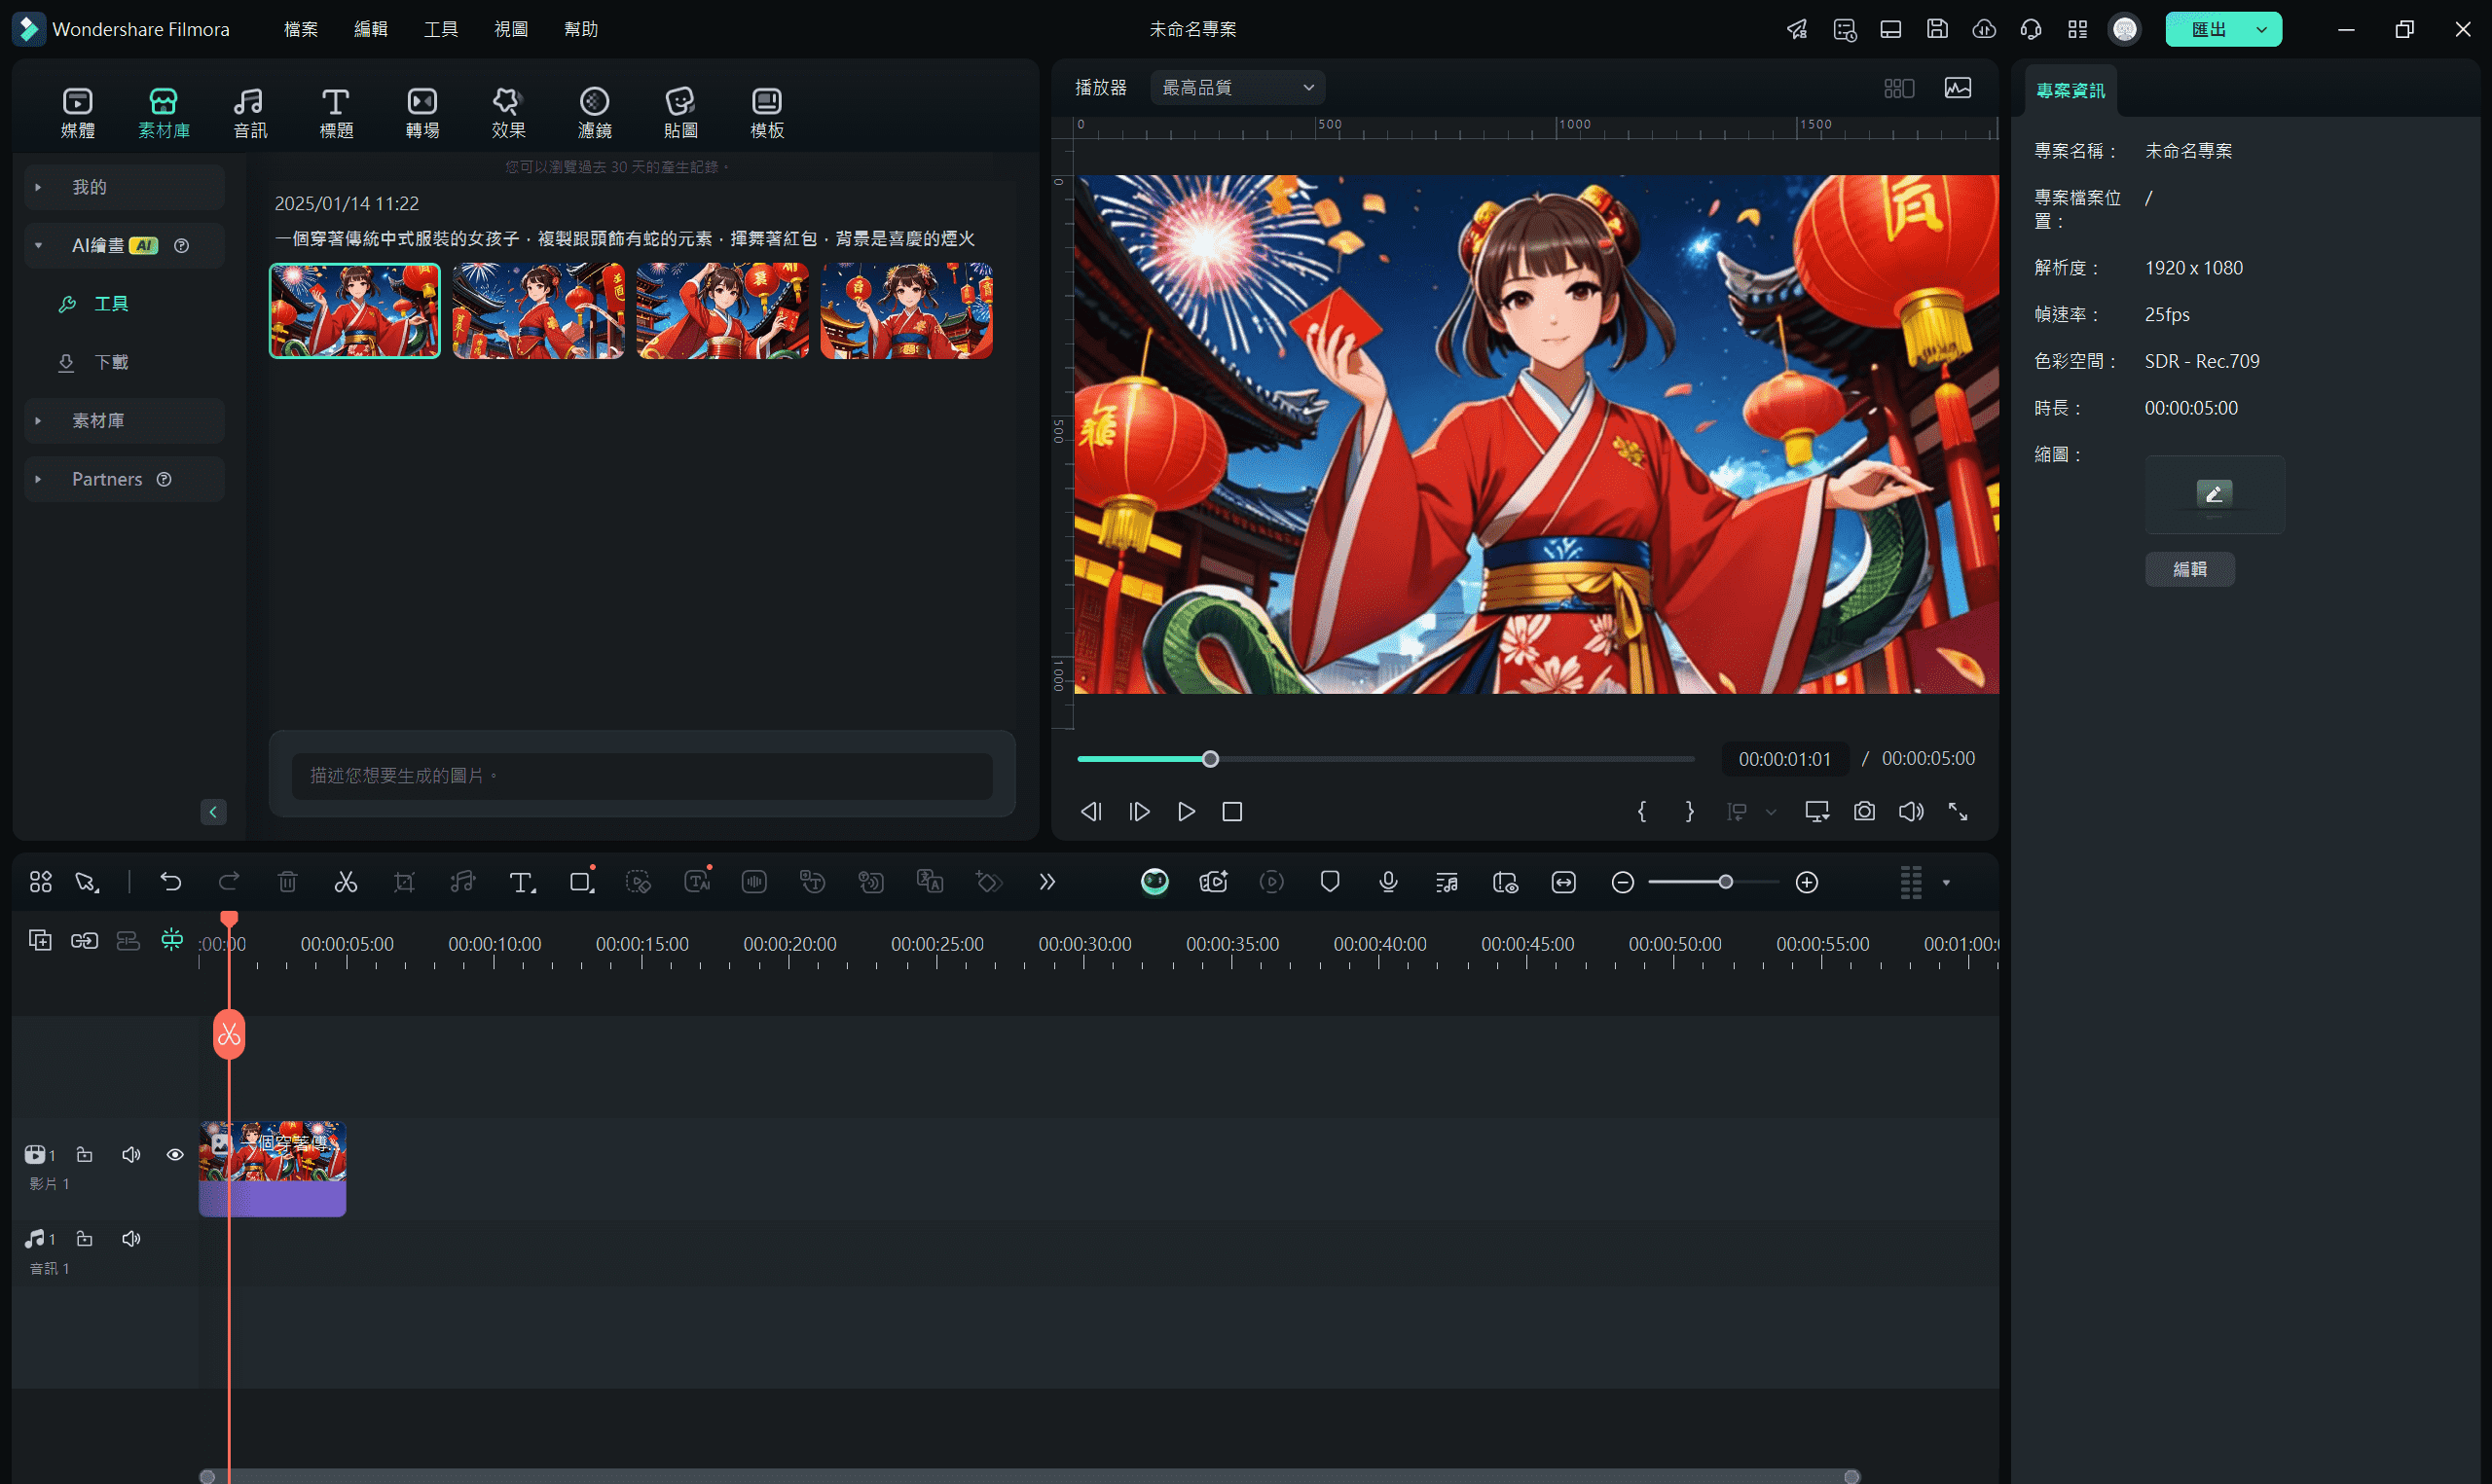Lock the 音訊 1 audio track
Screen dimensions: 2492x1484
coord(85,1239)
